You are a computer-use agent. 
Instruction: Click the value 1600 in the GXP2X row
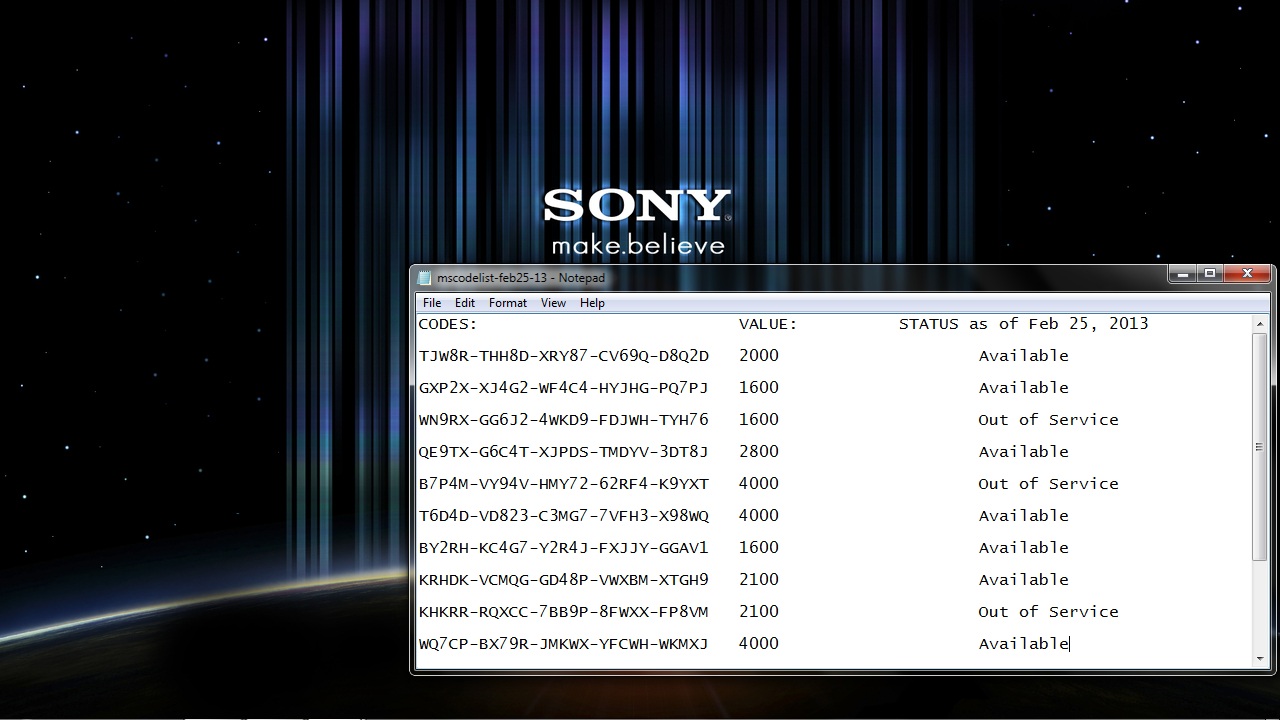[758, 388]
